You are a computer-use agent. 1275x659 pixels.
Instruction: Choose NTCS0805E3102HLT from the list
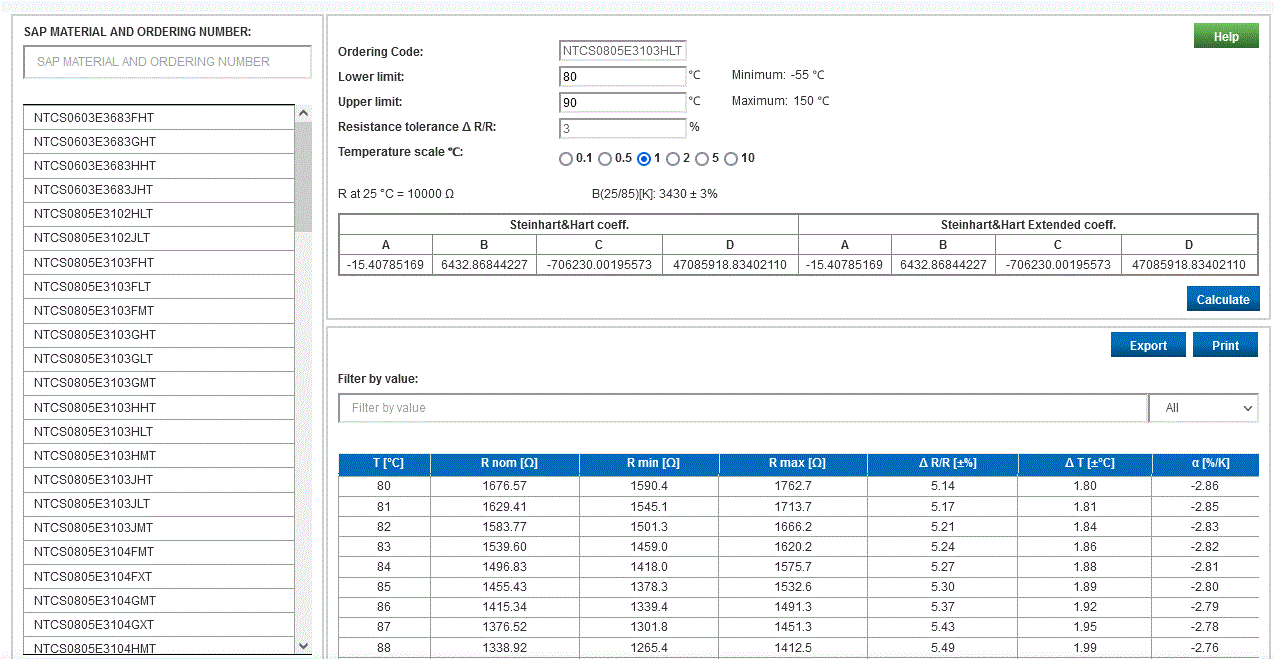pos(159,214)
